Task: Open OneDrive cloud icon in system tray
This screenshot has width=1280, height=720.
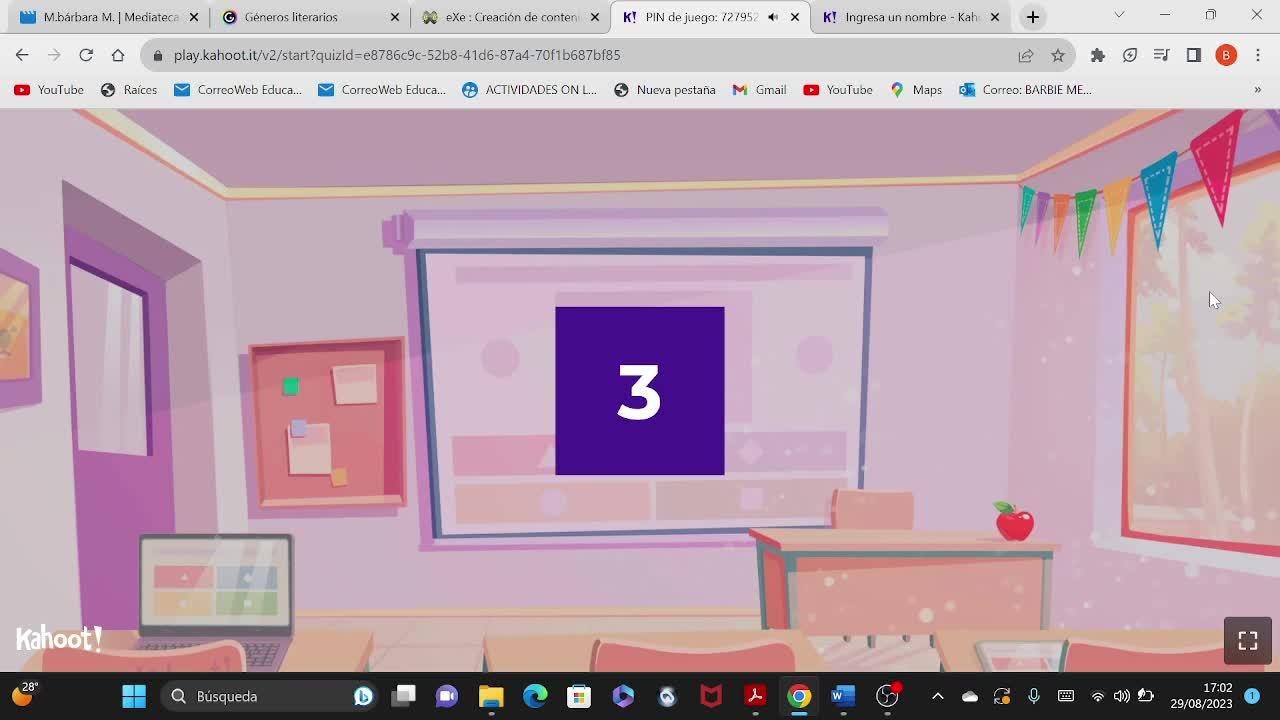Action: (970, 696)
